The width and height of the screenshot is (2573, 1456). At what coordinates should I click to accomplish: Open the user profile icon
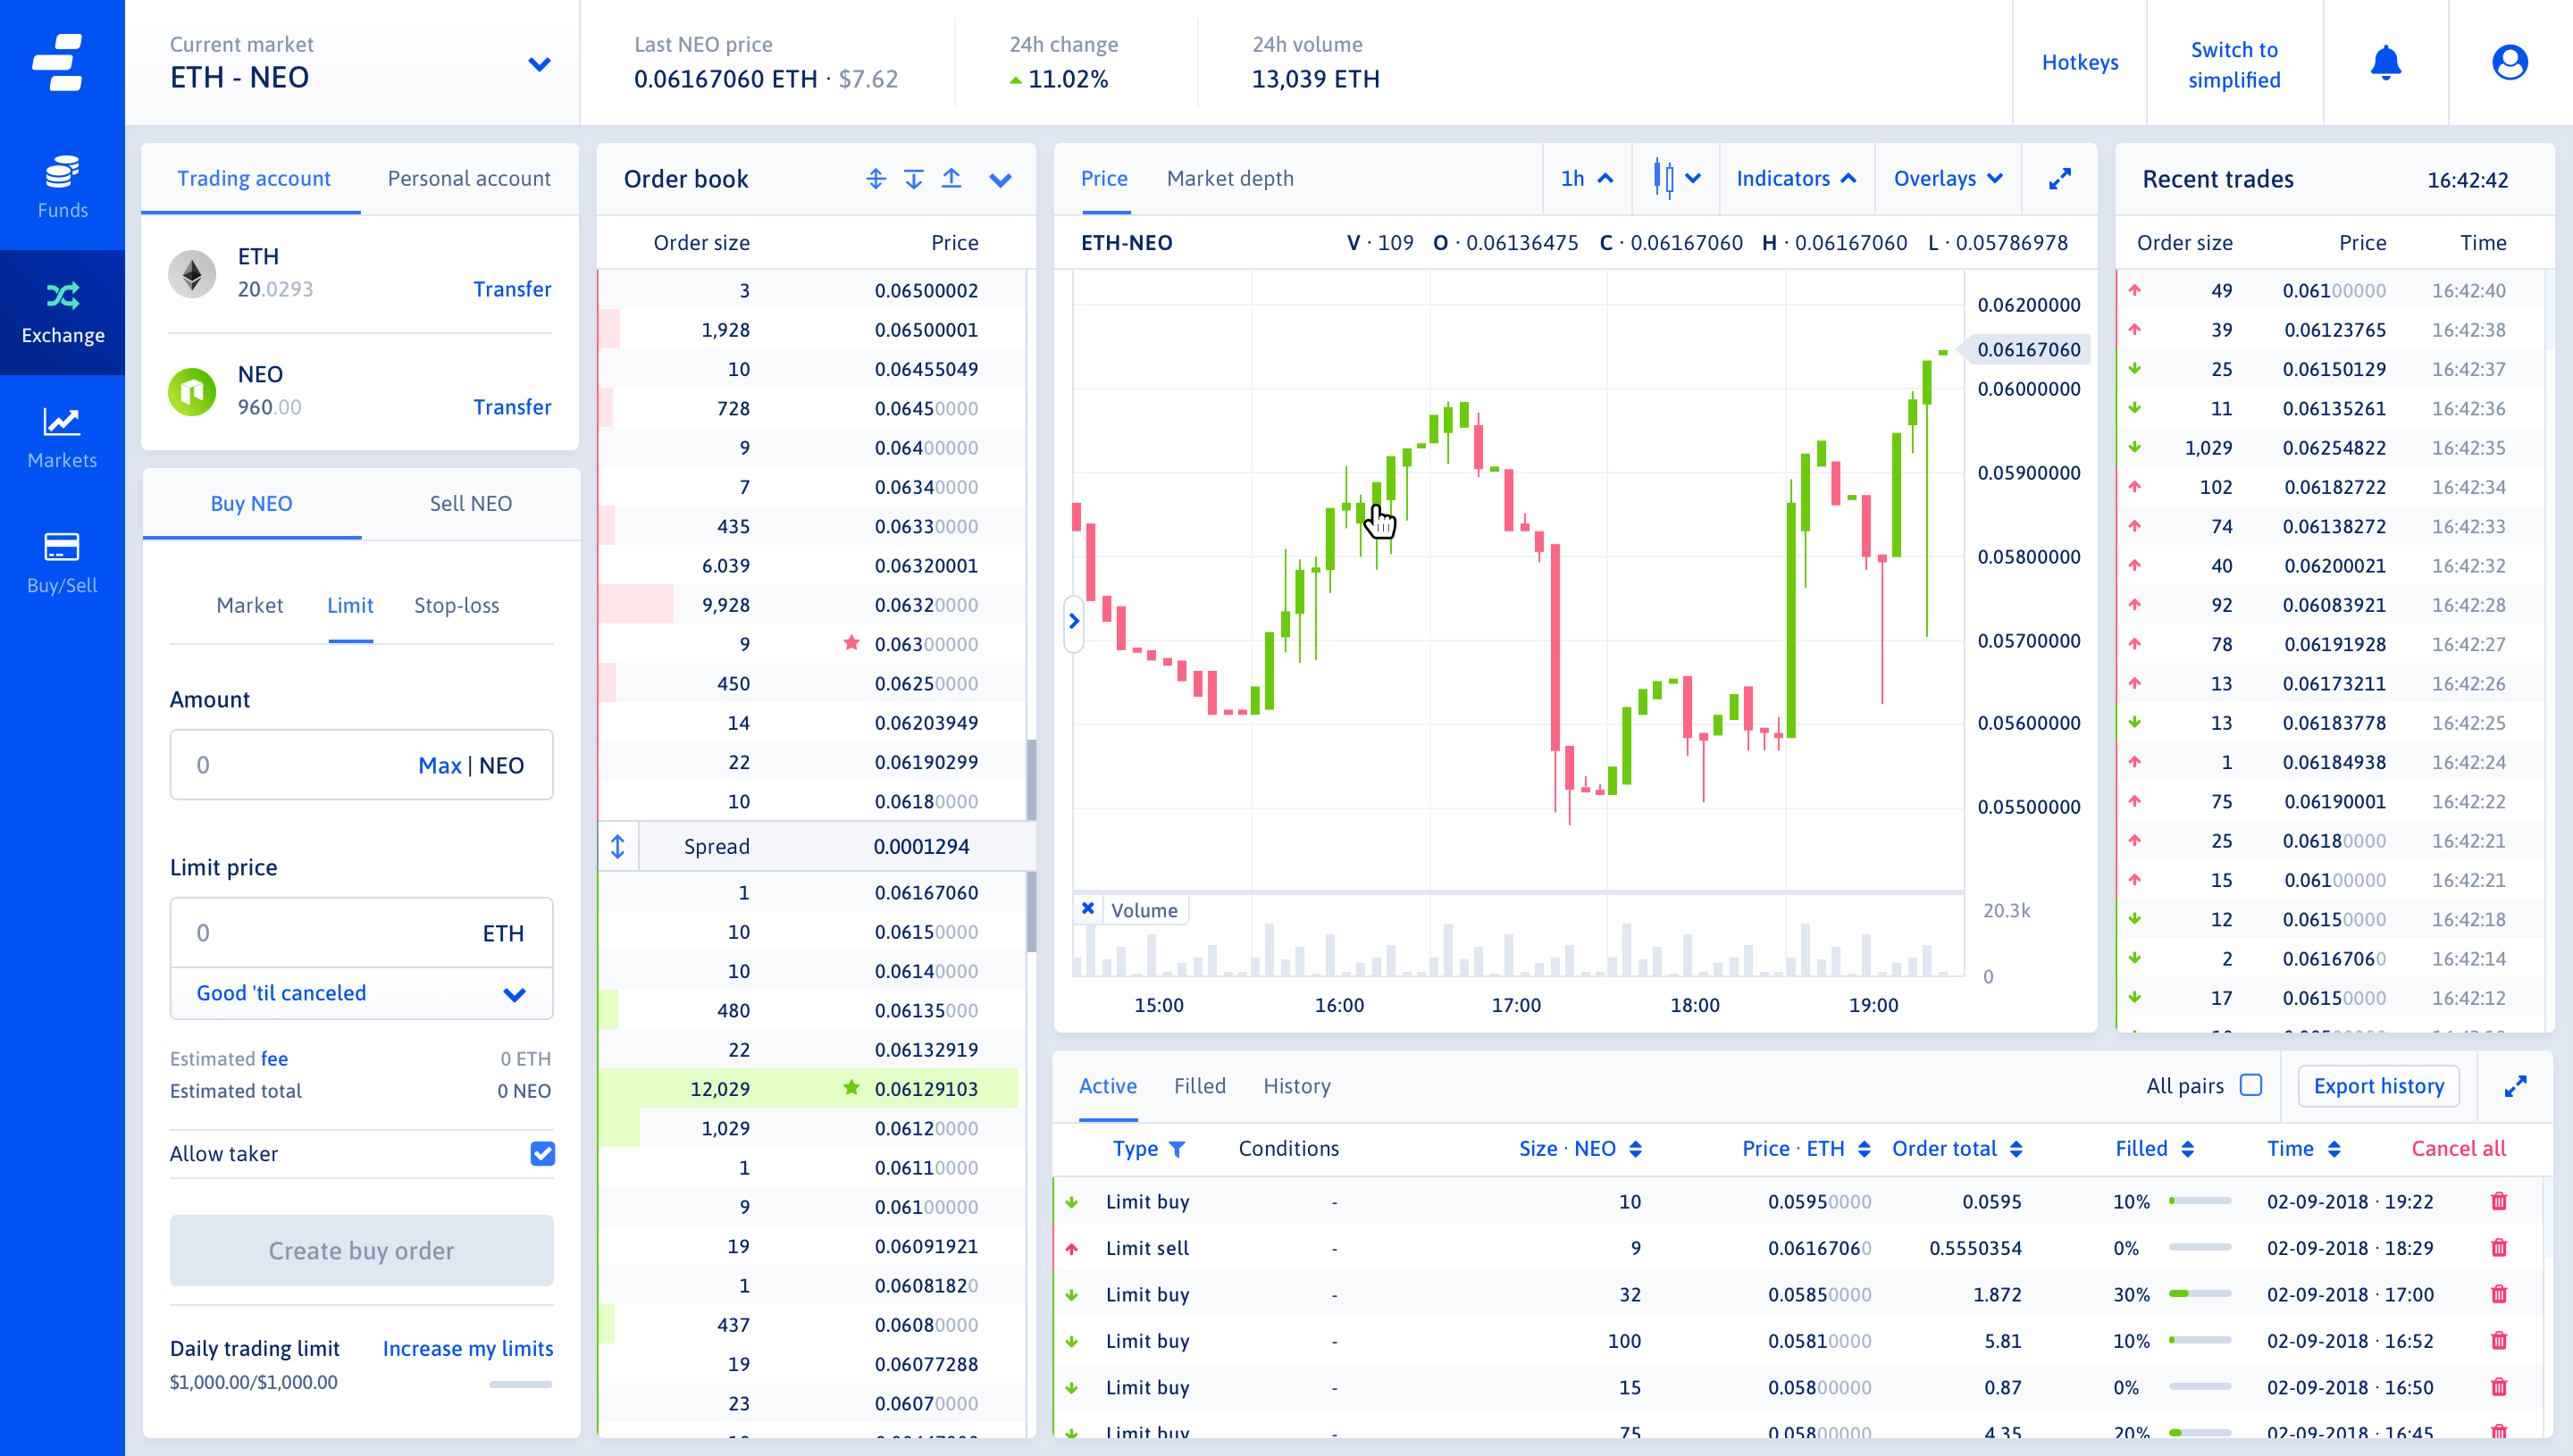[x=2508, y=63]
